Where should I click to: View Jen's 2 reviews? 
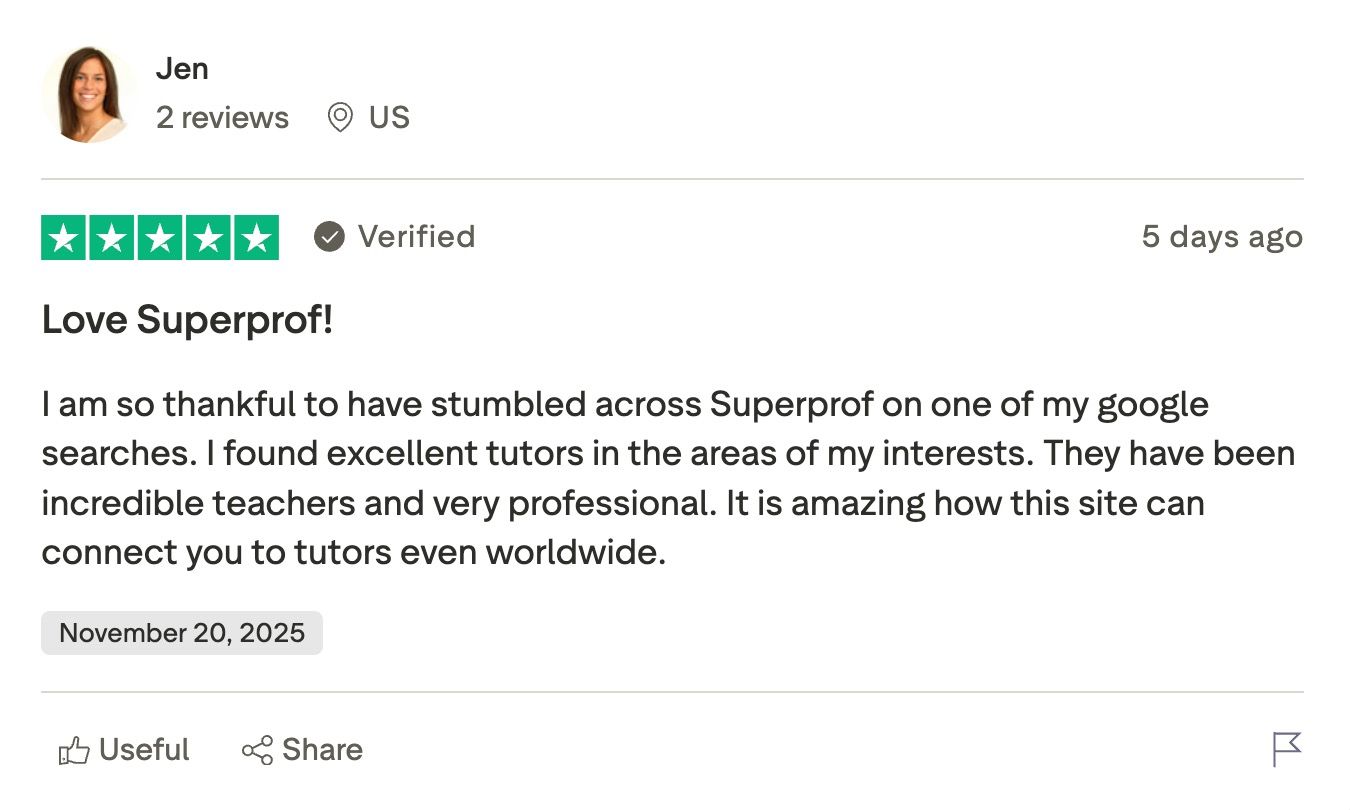pyautogui.click(x=222, y=117)
